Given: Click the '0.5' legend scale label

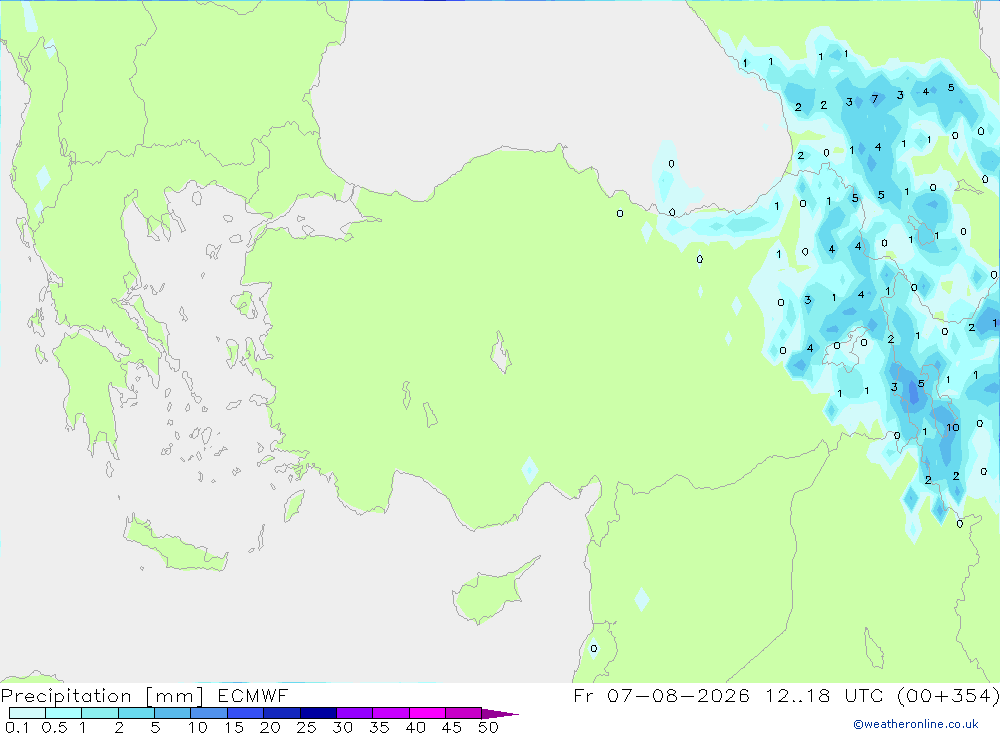Looking at the screenshot, I should [x=54, y=727].
